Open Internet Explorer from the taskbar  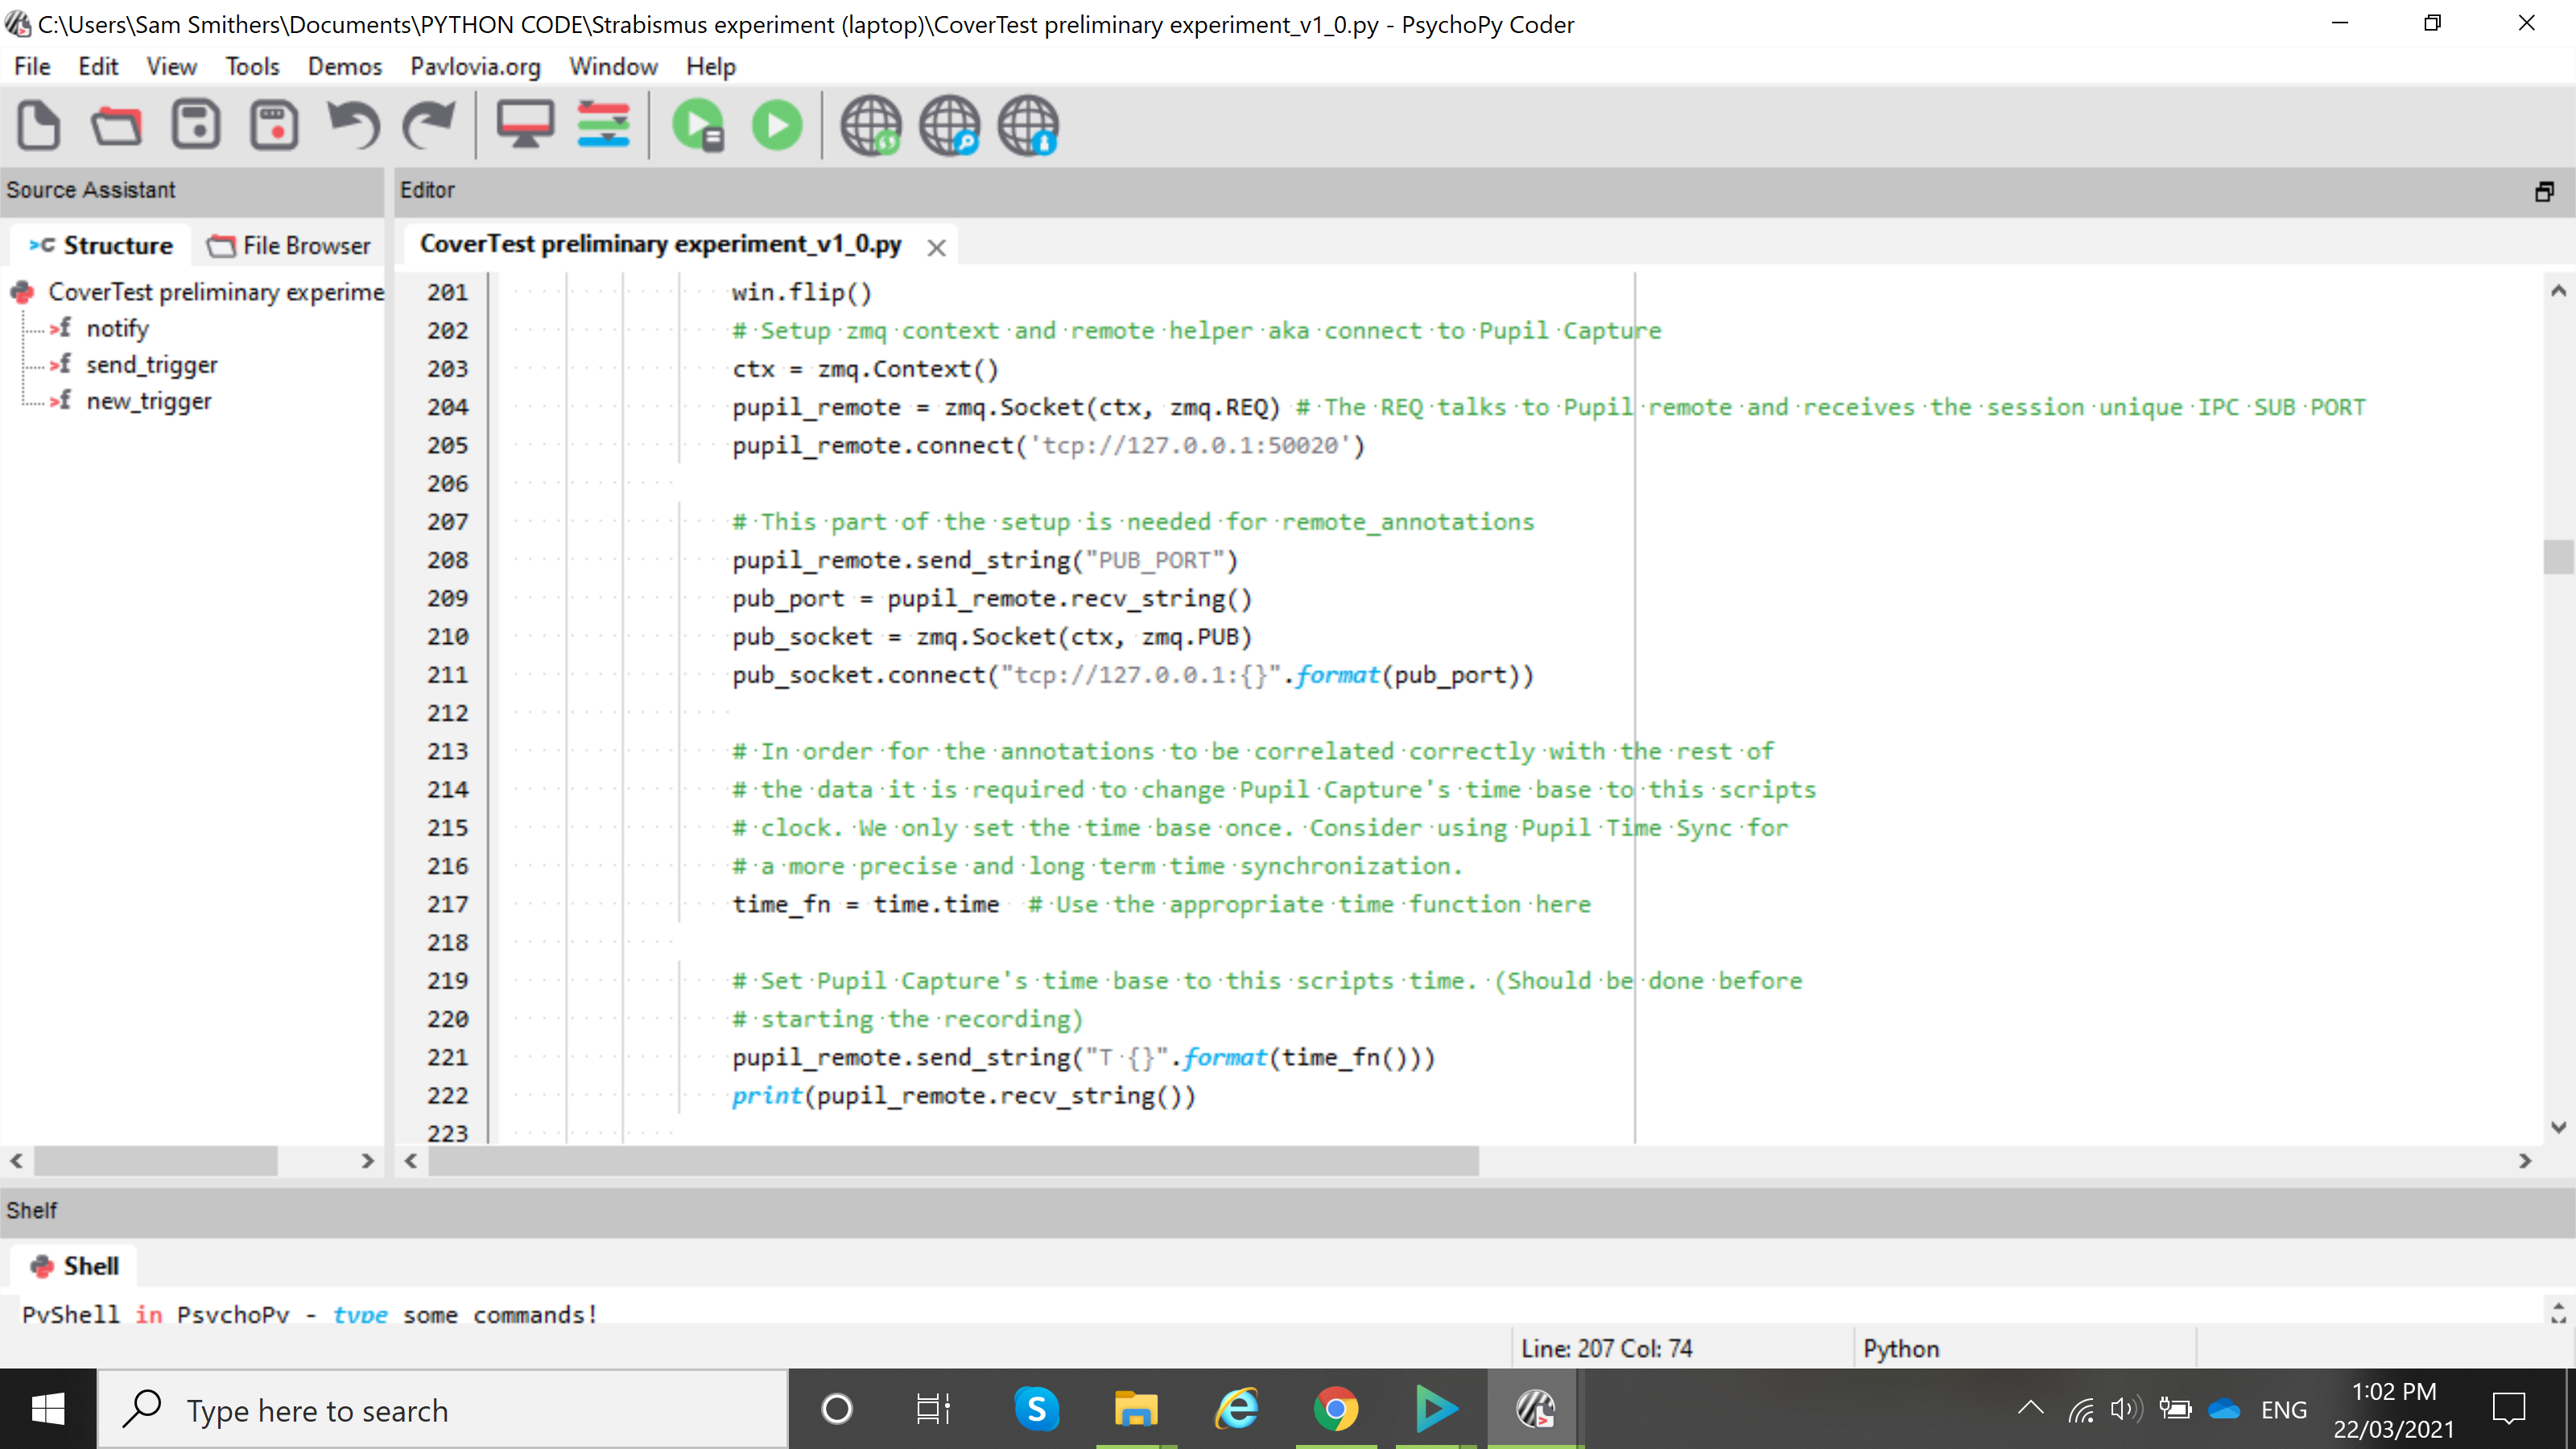(x=1236, y=1410)
